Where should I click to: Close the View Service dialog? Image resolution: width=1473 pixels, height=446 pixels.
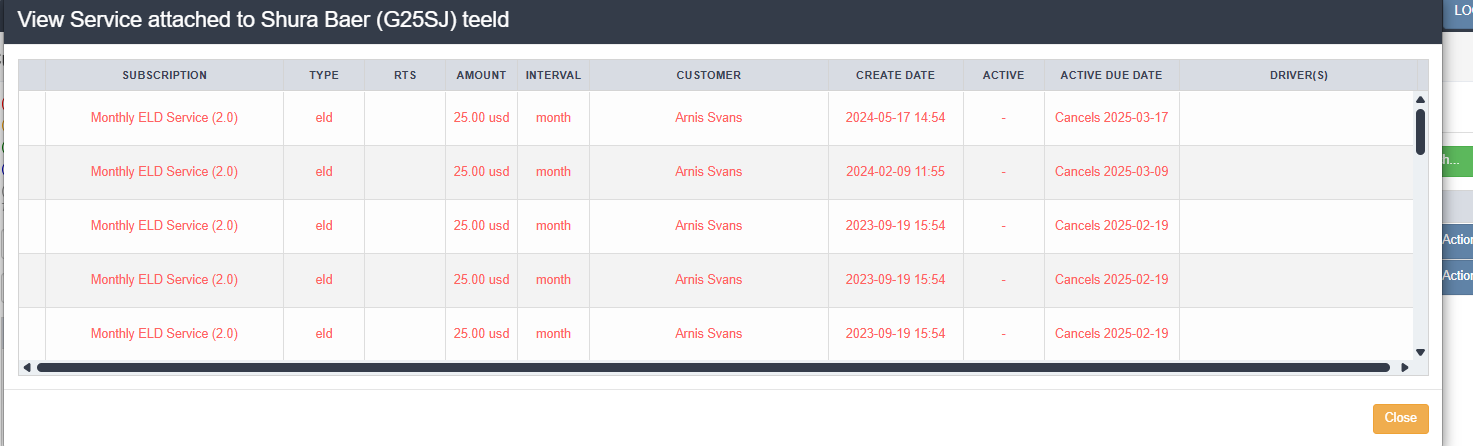(x=1400, y=418)
